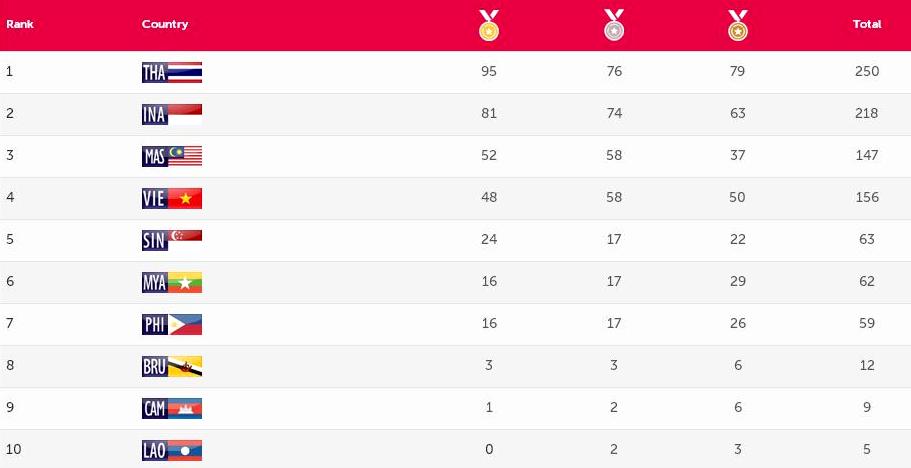Click the Country column header

click(165, 24)
